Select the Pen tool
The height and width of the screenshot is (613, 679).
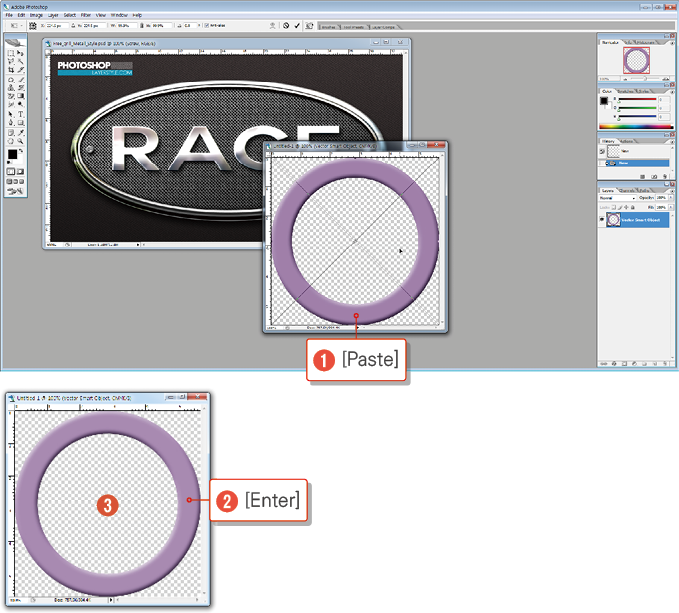click(x=11, y=123)
